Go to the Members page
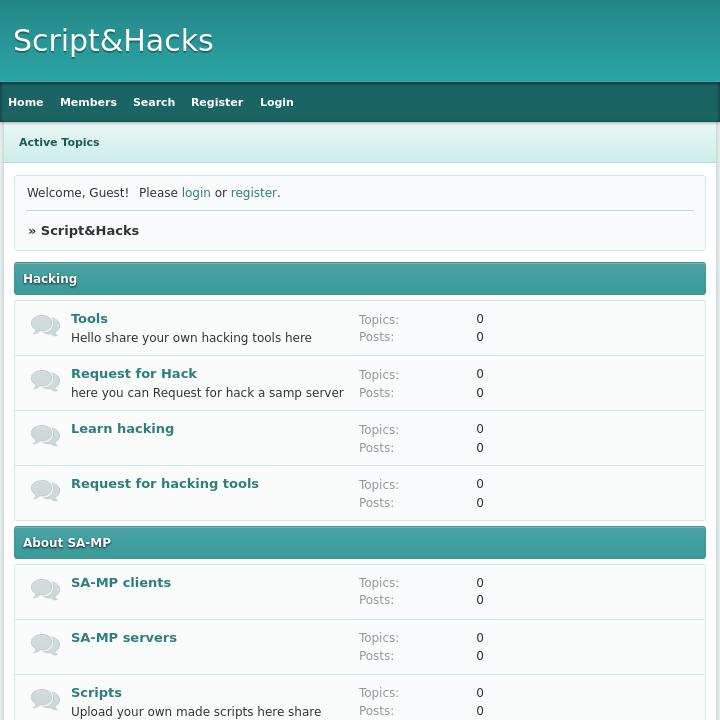 click(x=88, y=102)
